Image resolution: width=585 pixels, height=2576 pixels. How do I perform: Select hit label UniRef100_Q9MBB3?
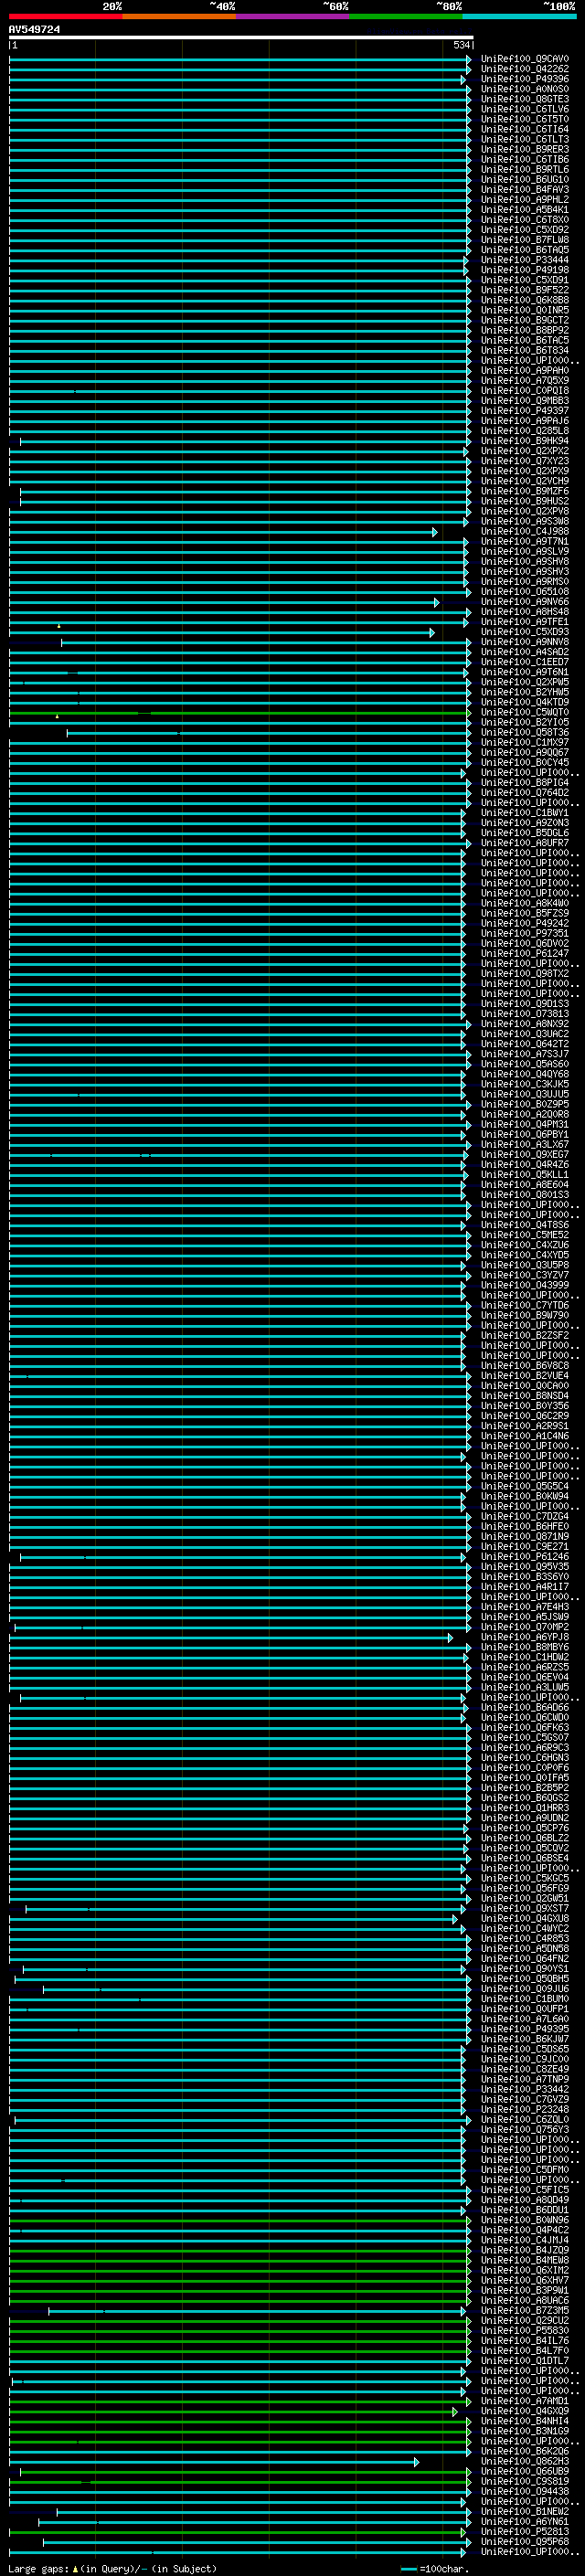coord(525,400)
